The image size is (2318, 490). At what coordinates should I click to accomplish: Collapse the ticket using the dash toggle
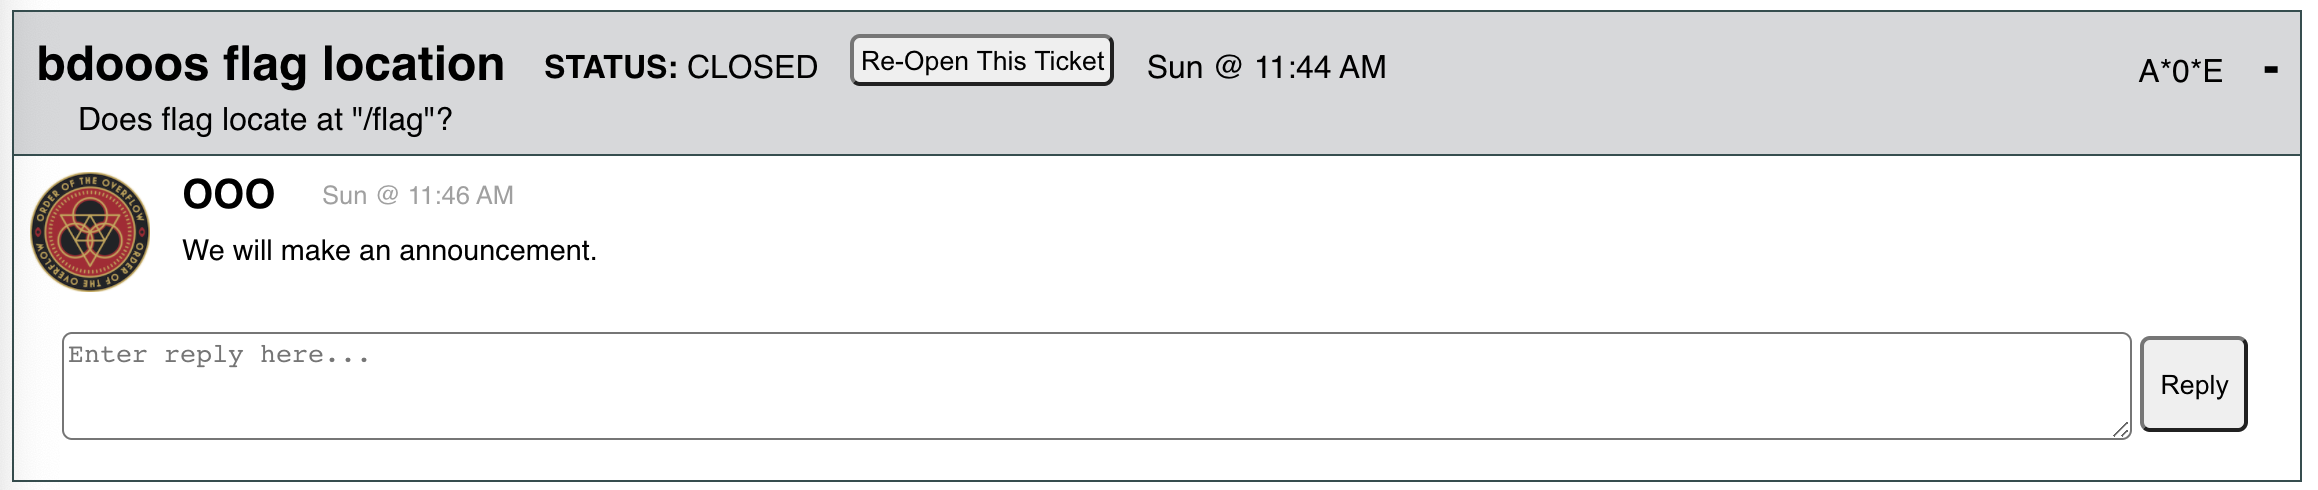coord(2271,70)
